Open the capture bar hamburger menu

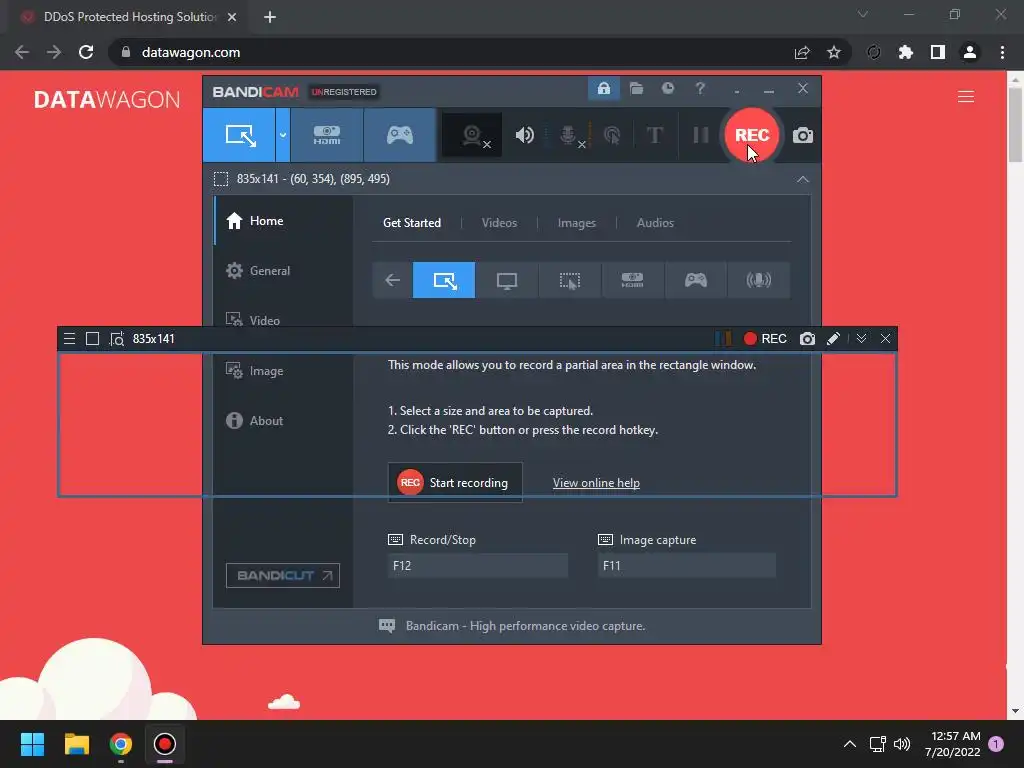(x=69, y=338)
